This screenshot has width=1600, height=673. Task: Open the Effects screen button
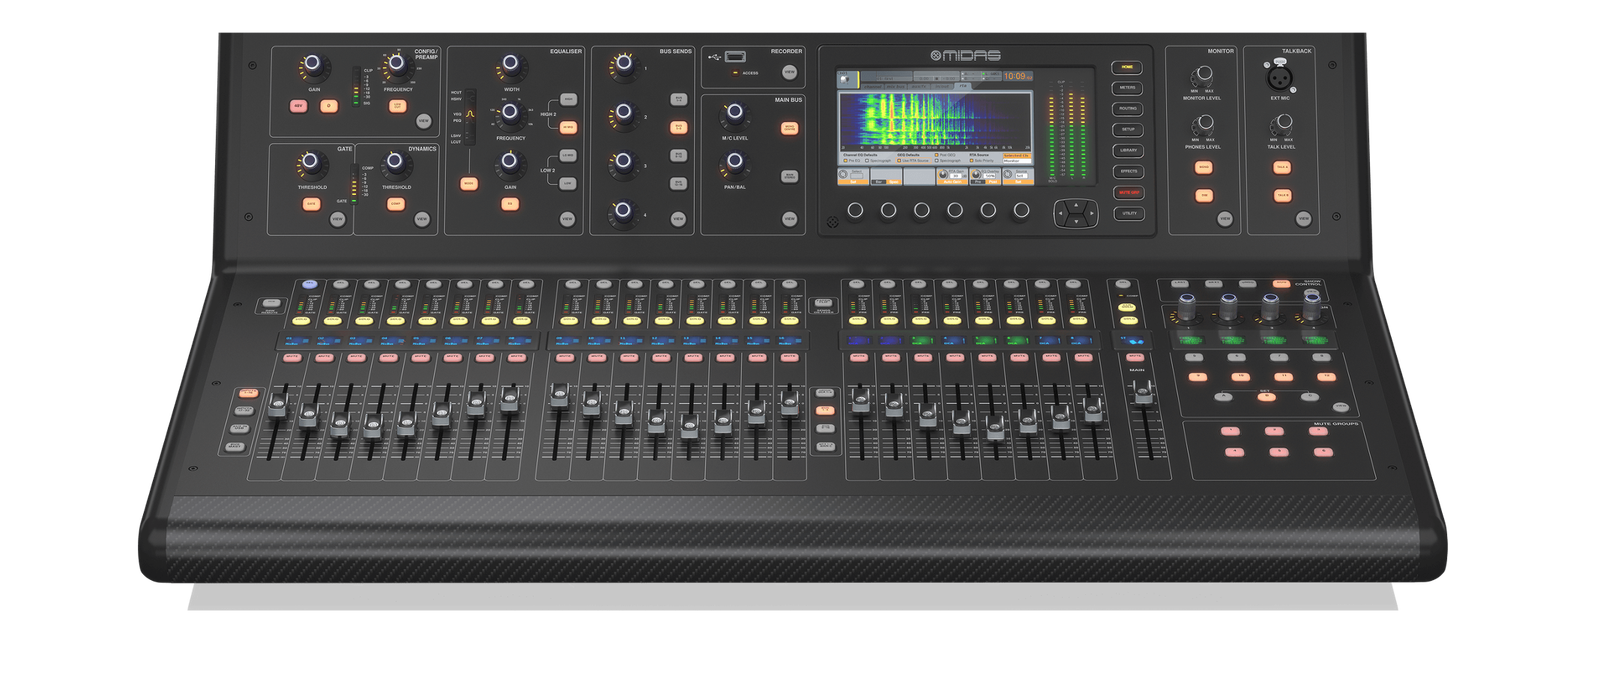click(x=1127, y=172)
